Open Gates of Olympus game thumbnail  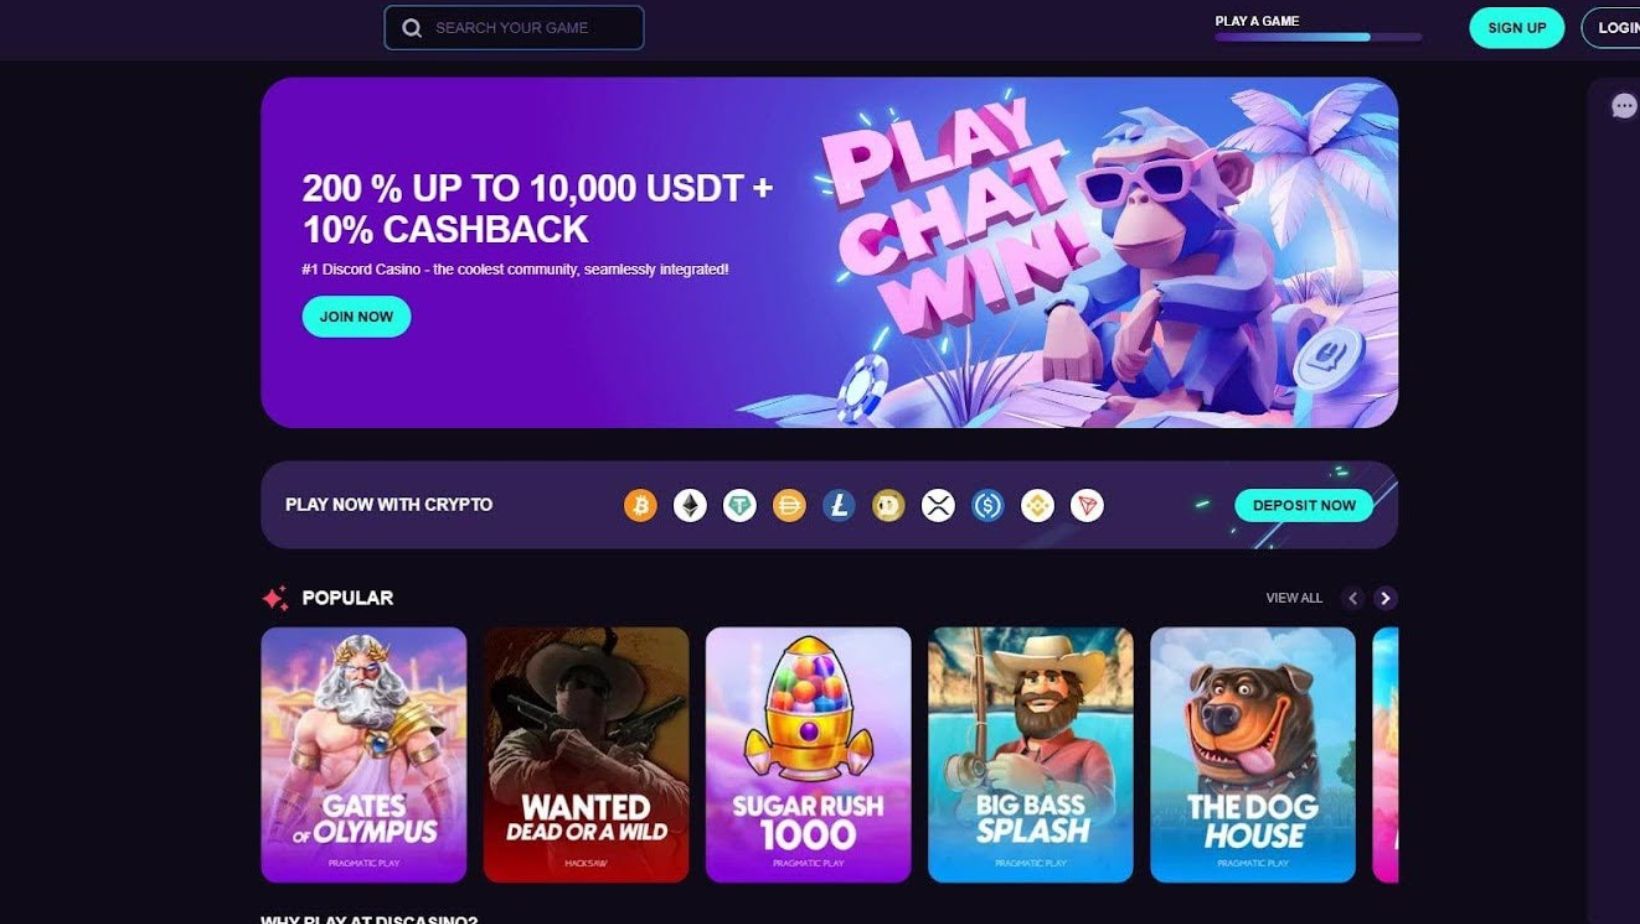tap(364, 755)
